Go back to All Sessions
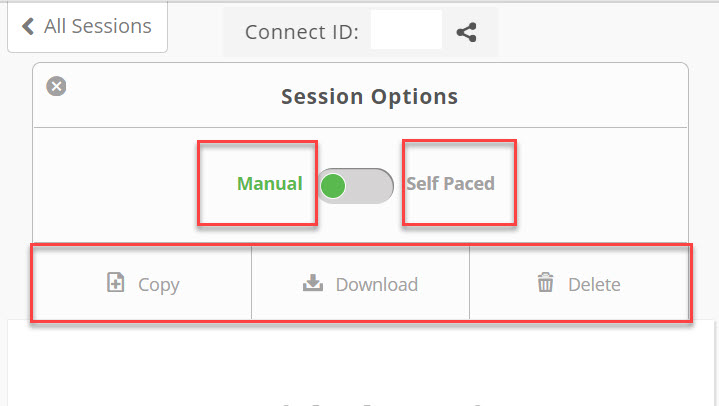Image resolution: width=719 pixels, height=406 pixels. (88, 27)
